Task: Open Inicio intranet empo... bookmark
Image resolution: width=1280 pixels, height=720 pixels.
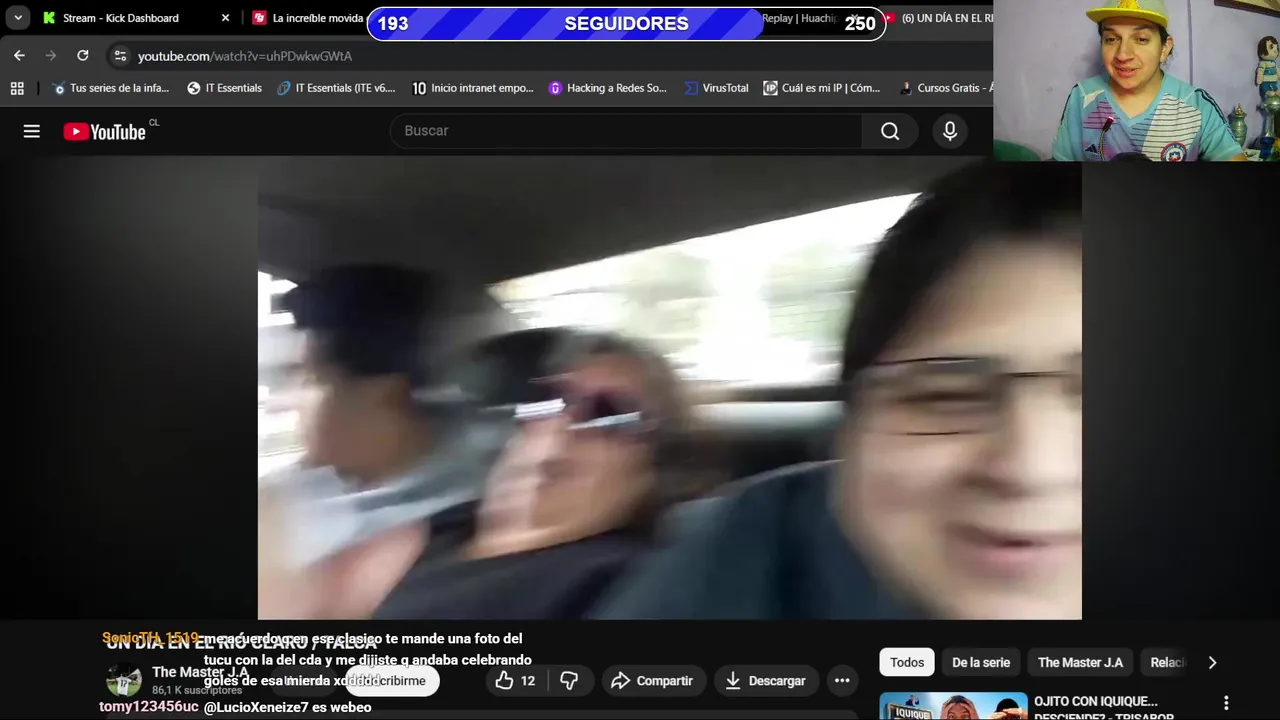Action: coord(473,88)
